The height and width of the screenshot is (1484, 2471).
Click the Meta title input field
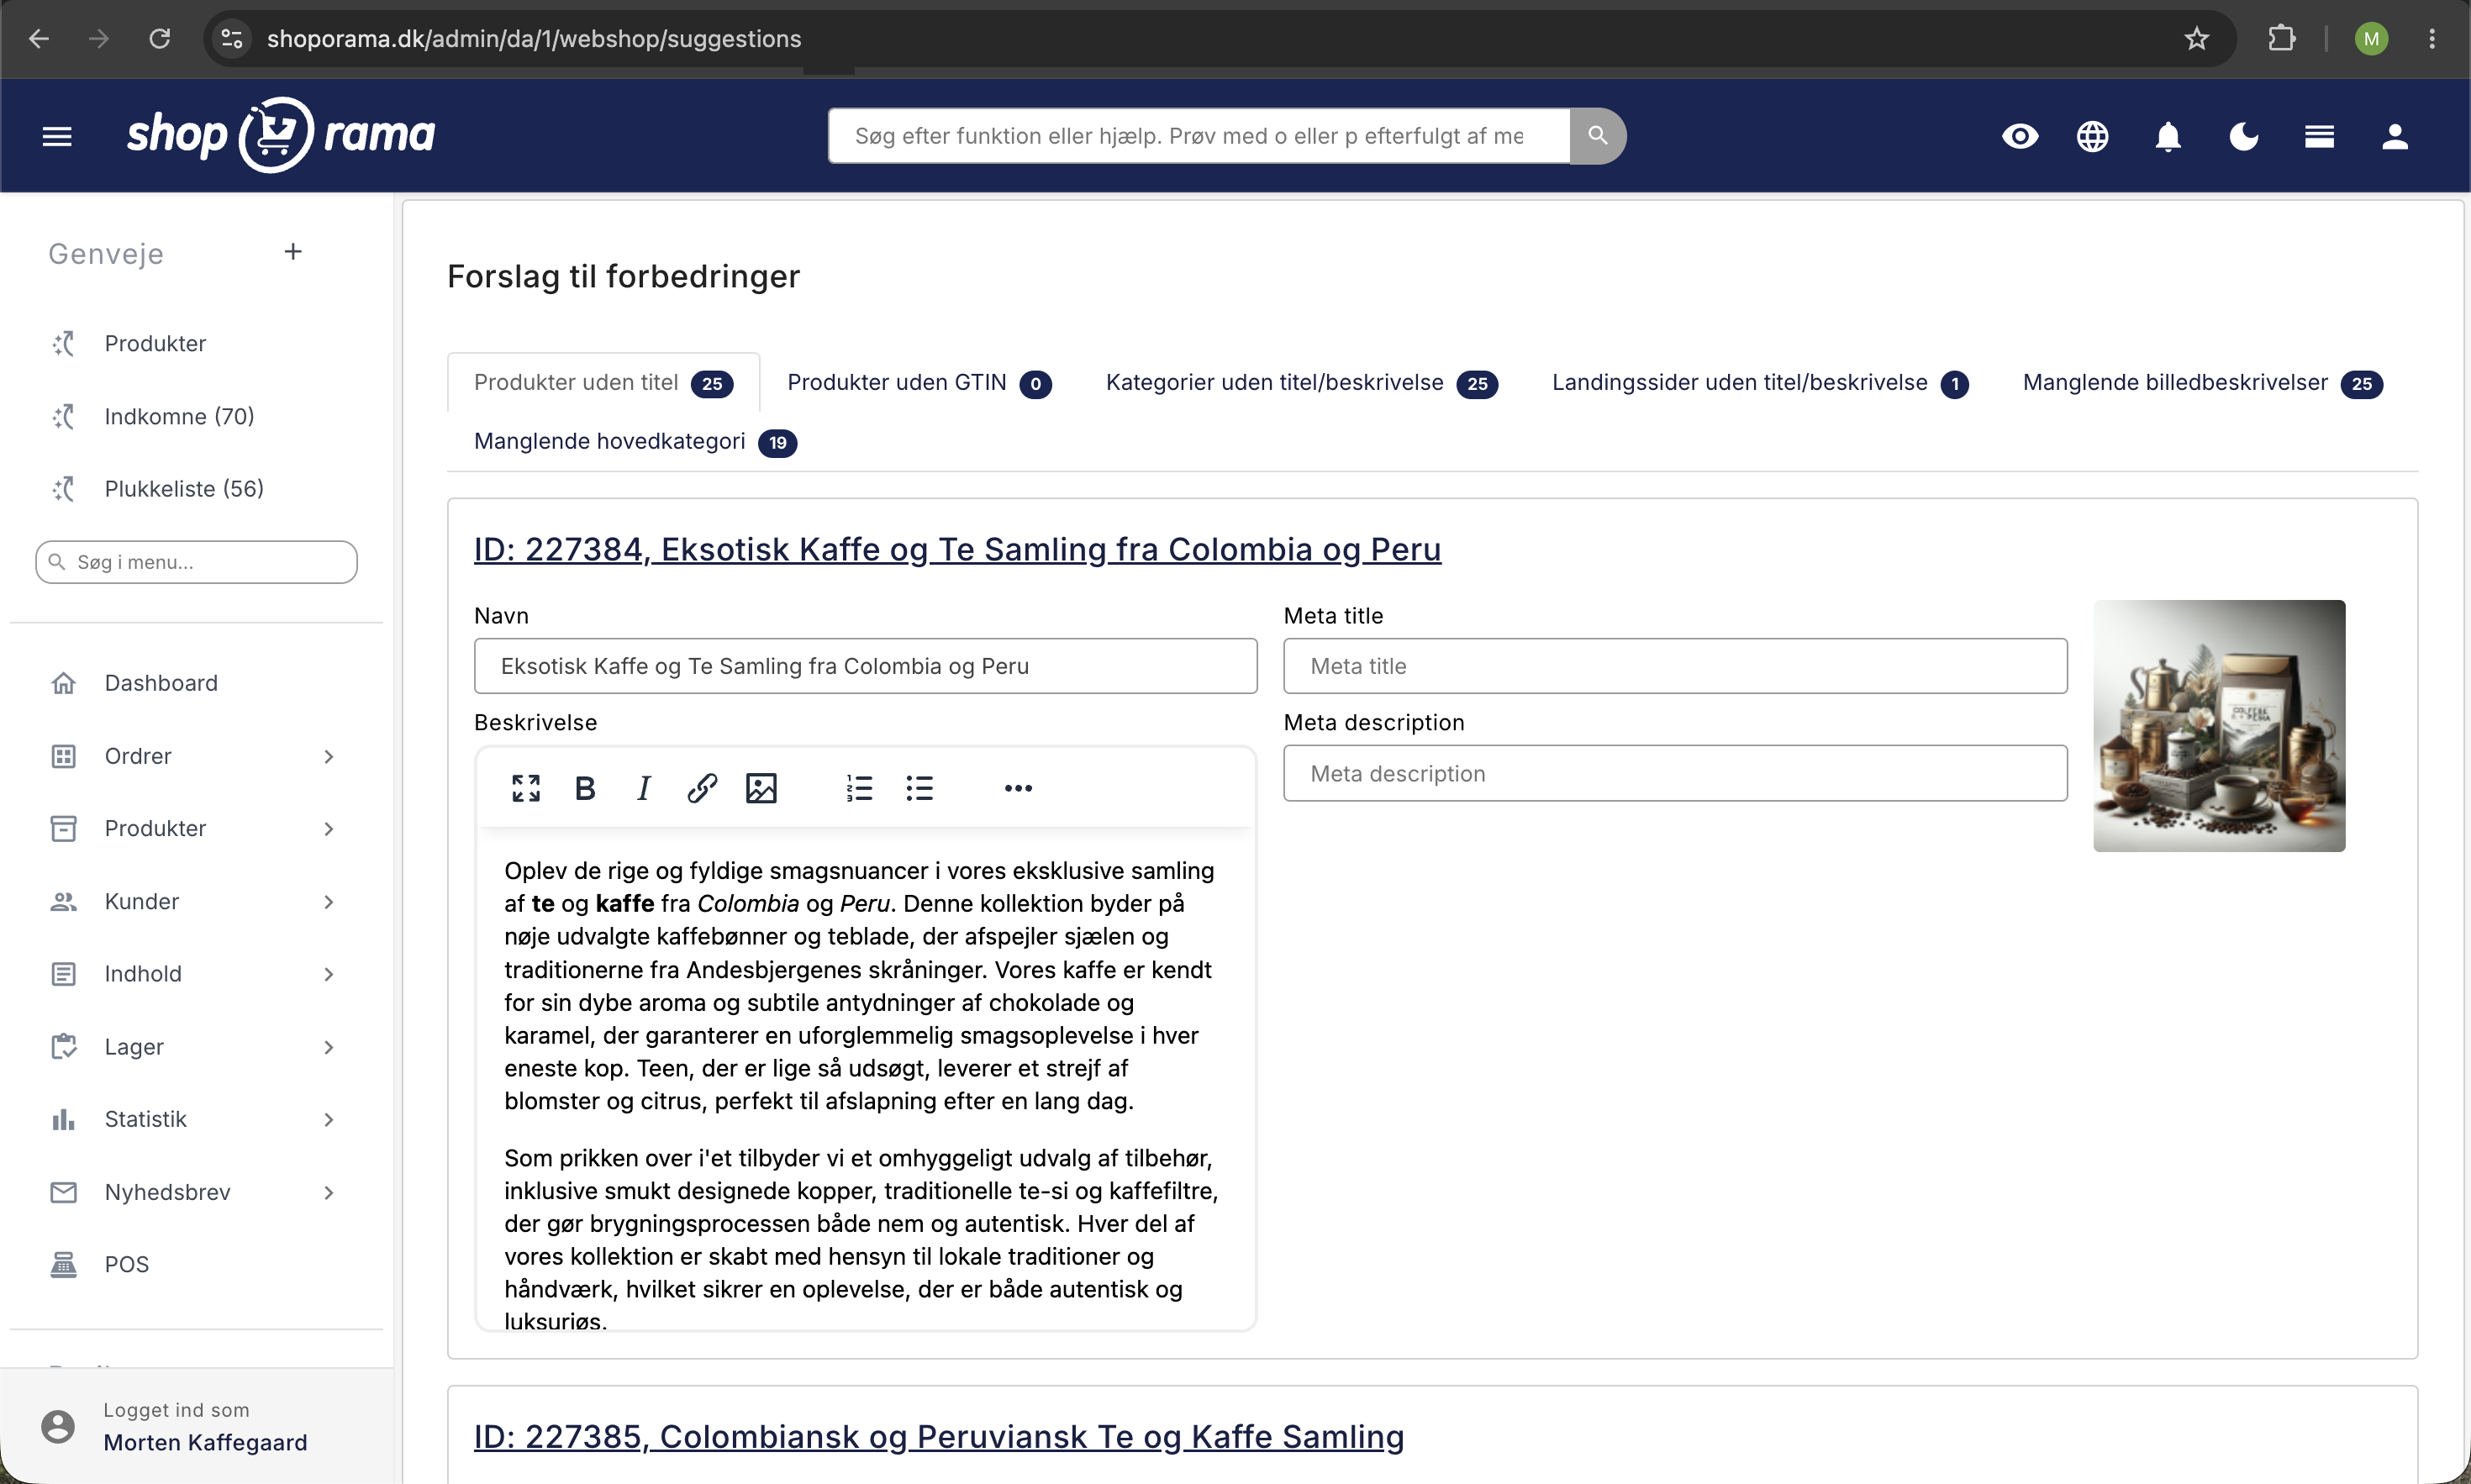tap(1675, 666)
